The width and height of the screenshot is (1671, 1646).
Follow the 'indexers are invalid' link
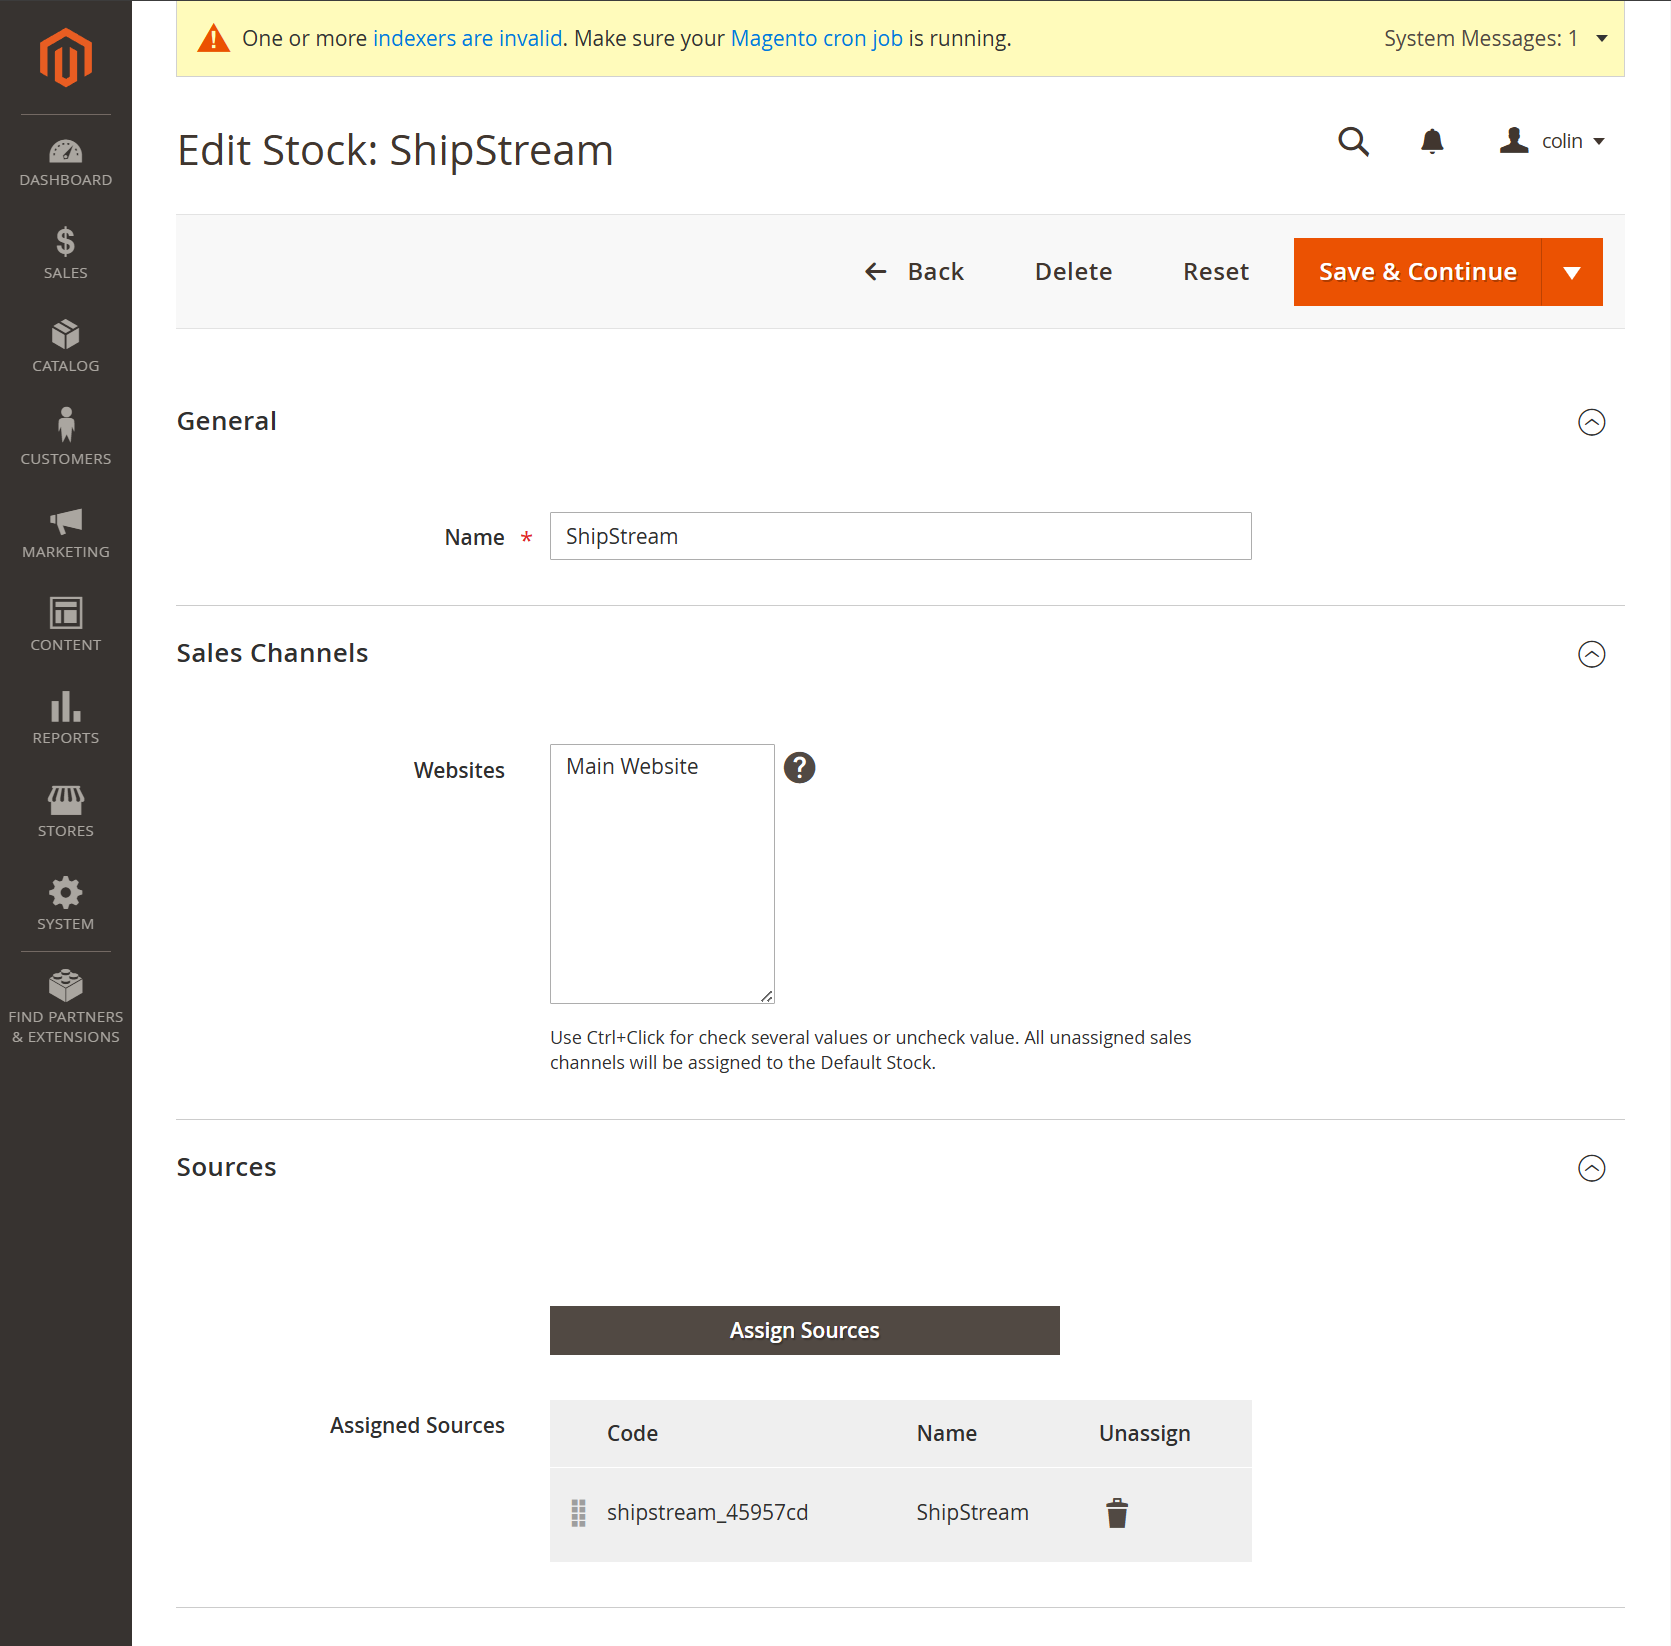467,39
